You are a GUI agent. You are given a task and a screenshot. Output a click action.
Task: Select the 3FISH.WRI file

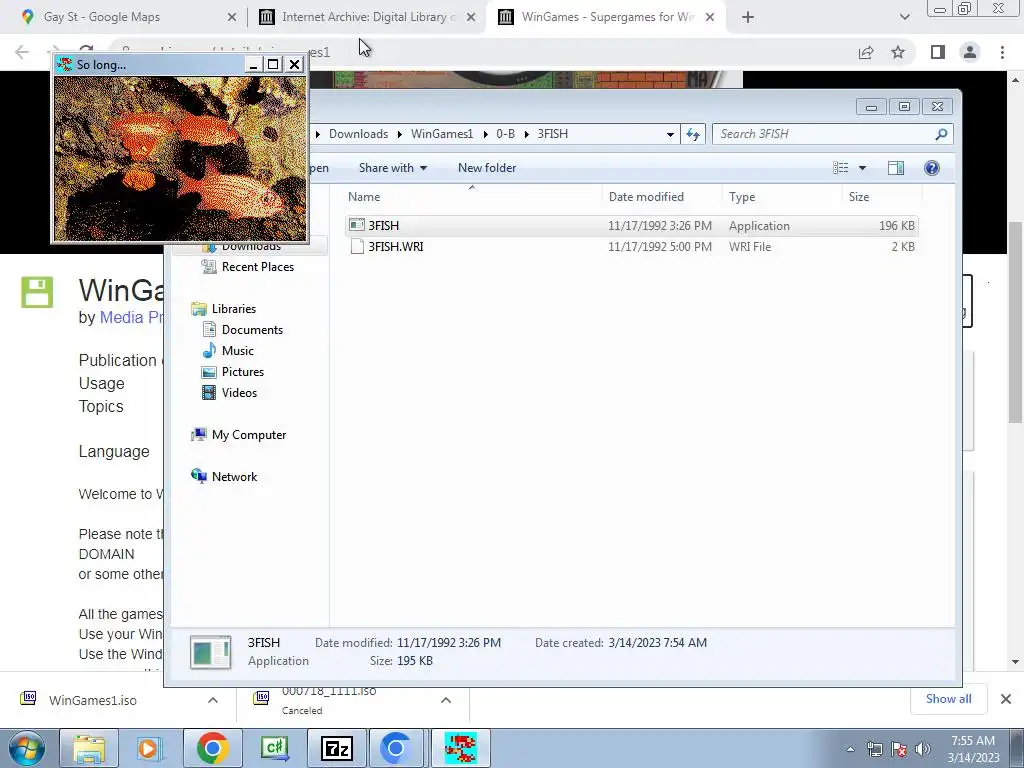pos(632,247)
